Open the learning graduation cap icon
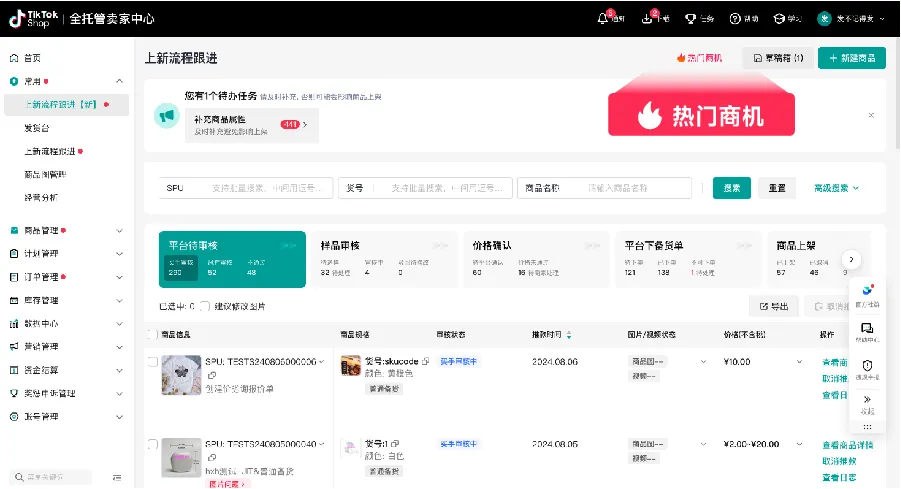 tap(778, 19)
